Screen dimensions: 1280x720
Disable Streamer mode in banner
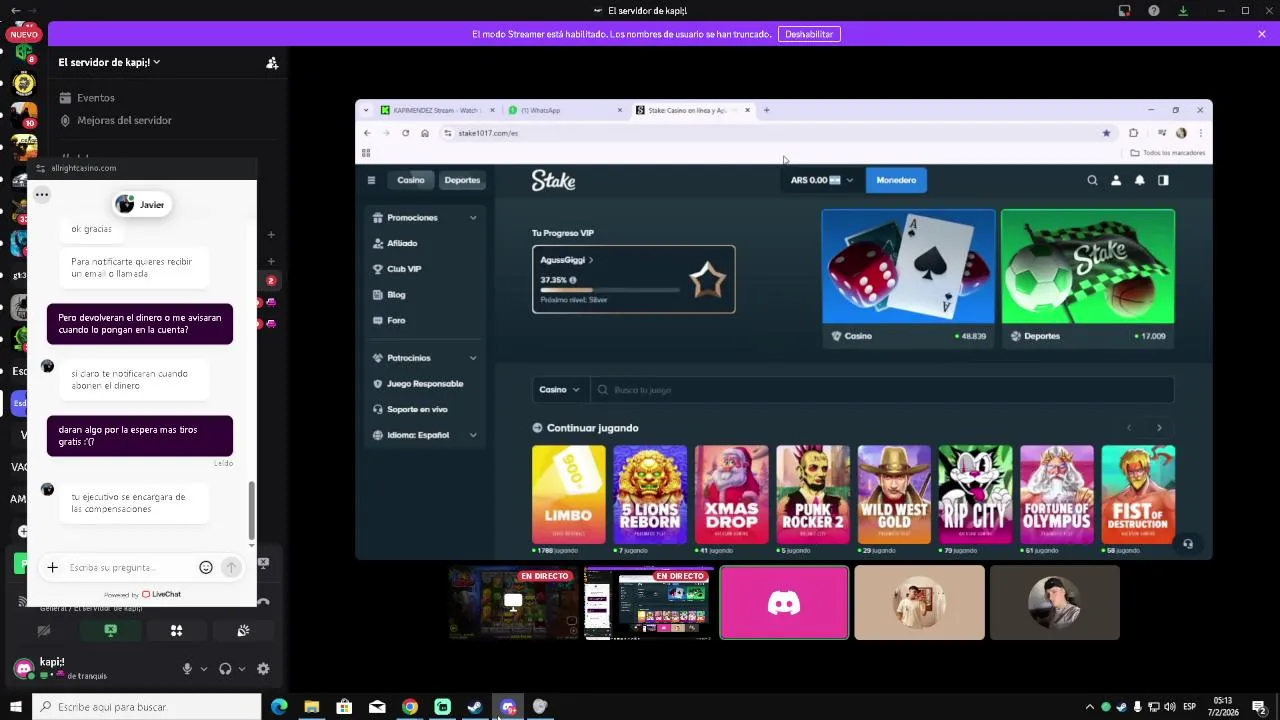809,34
